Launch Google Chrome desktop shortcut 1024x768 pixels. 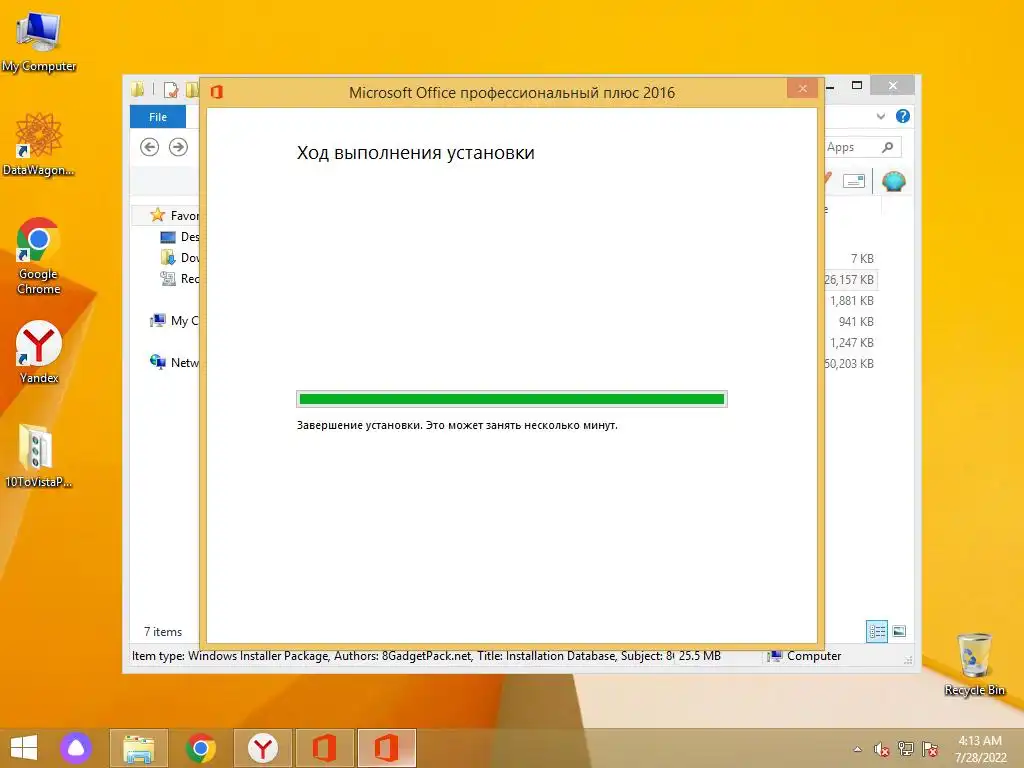pyautogui.click(x=39, y=255)
